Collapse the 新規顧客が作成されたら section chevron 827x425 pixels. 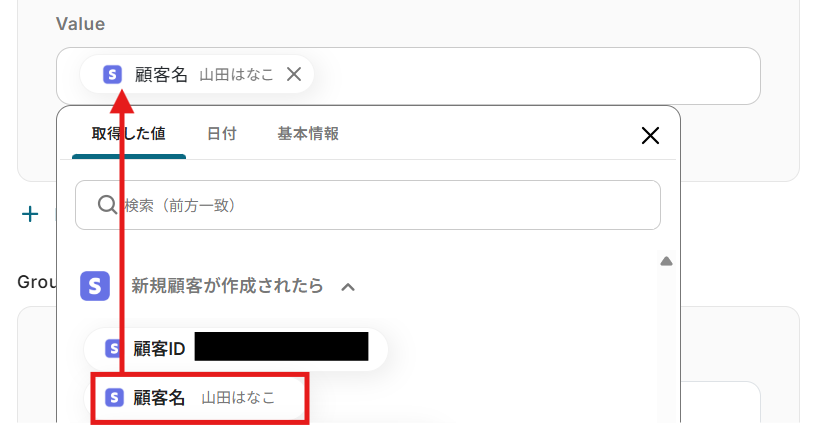coord(348,287)
